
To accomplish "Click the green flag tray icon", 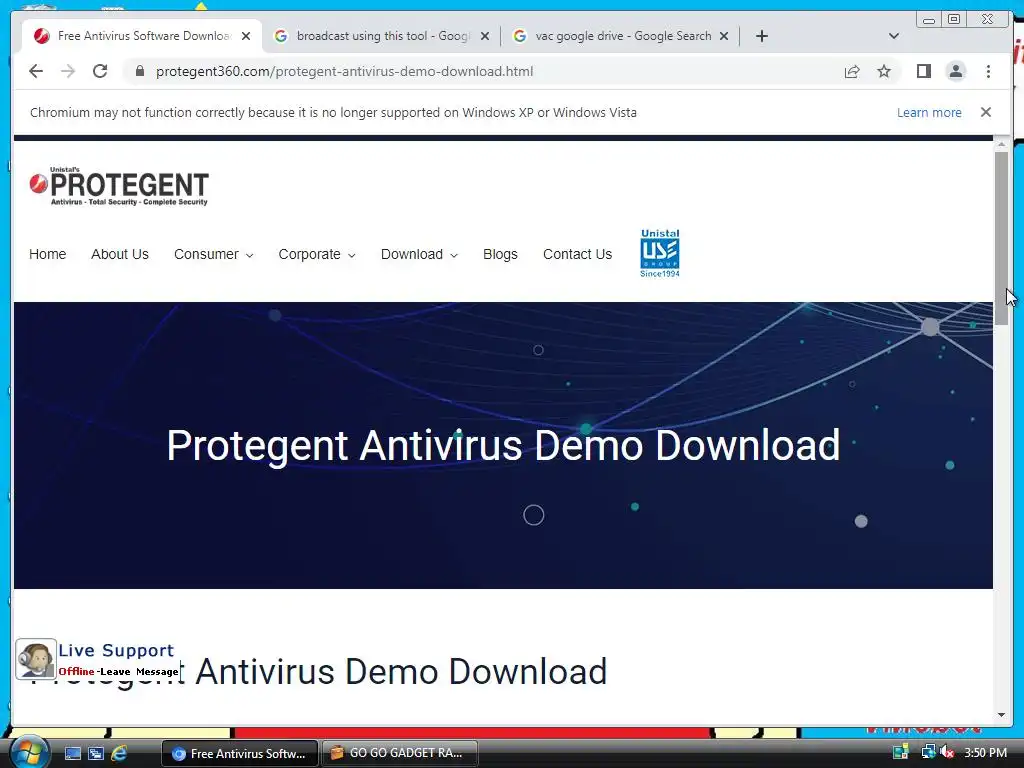I will tap(901, 752).
